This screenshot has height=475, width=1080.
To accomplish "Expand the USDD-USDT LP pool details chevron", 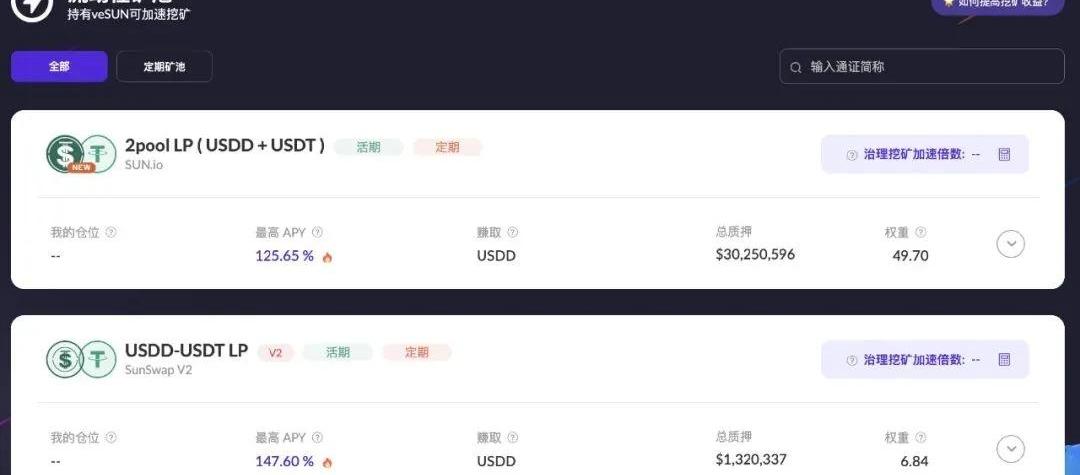I will (1010, 449).
